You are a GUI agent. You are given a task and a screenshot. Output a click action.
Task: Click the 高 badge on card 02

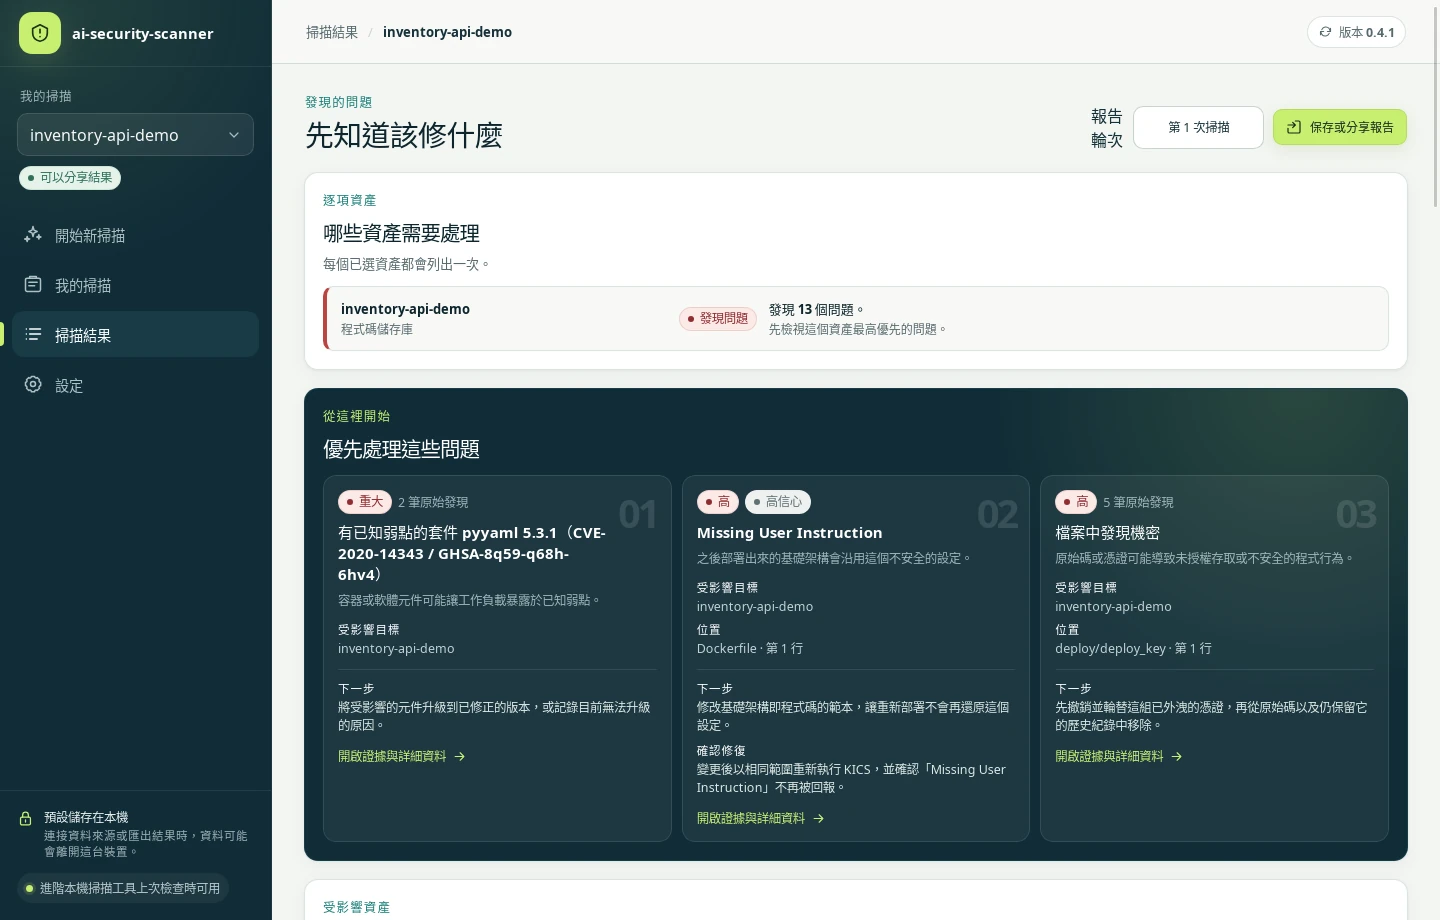(x=718, y=502)
